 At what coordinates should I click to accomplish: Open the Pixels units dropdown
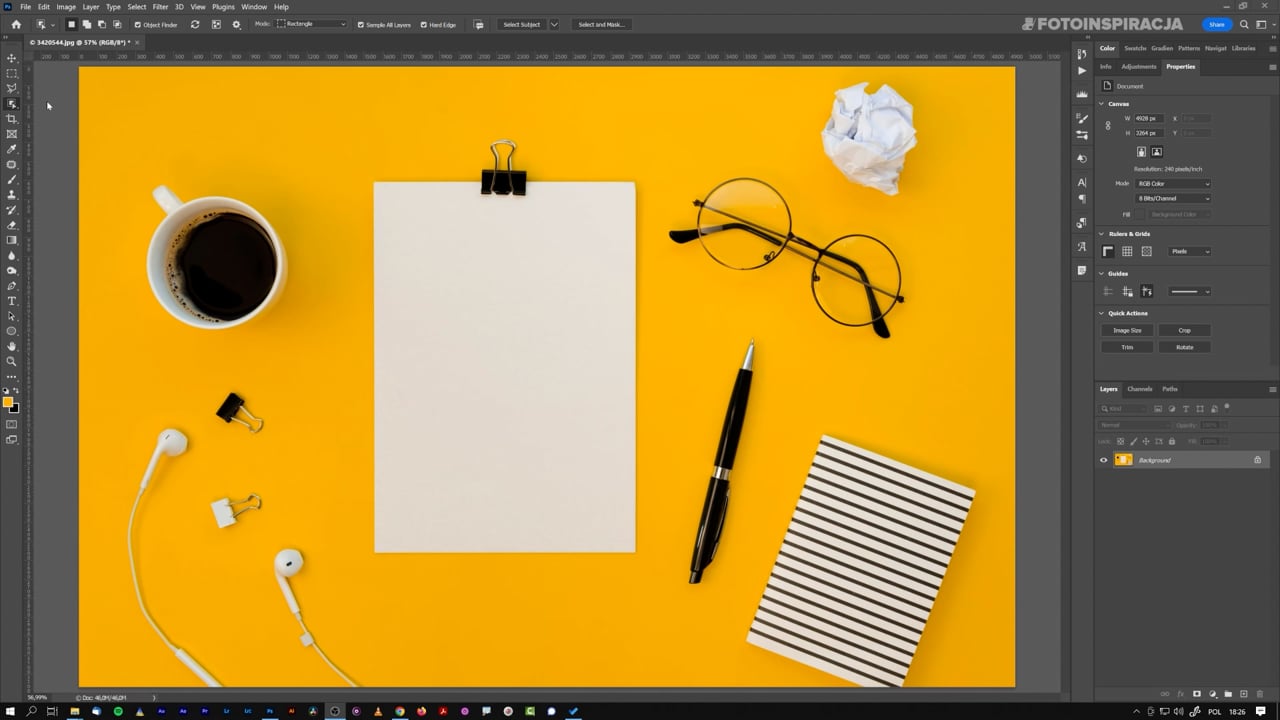click(1190, 251)
